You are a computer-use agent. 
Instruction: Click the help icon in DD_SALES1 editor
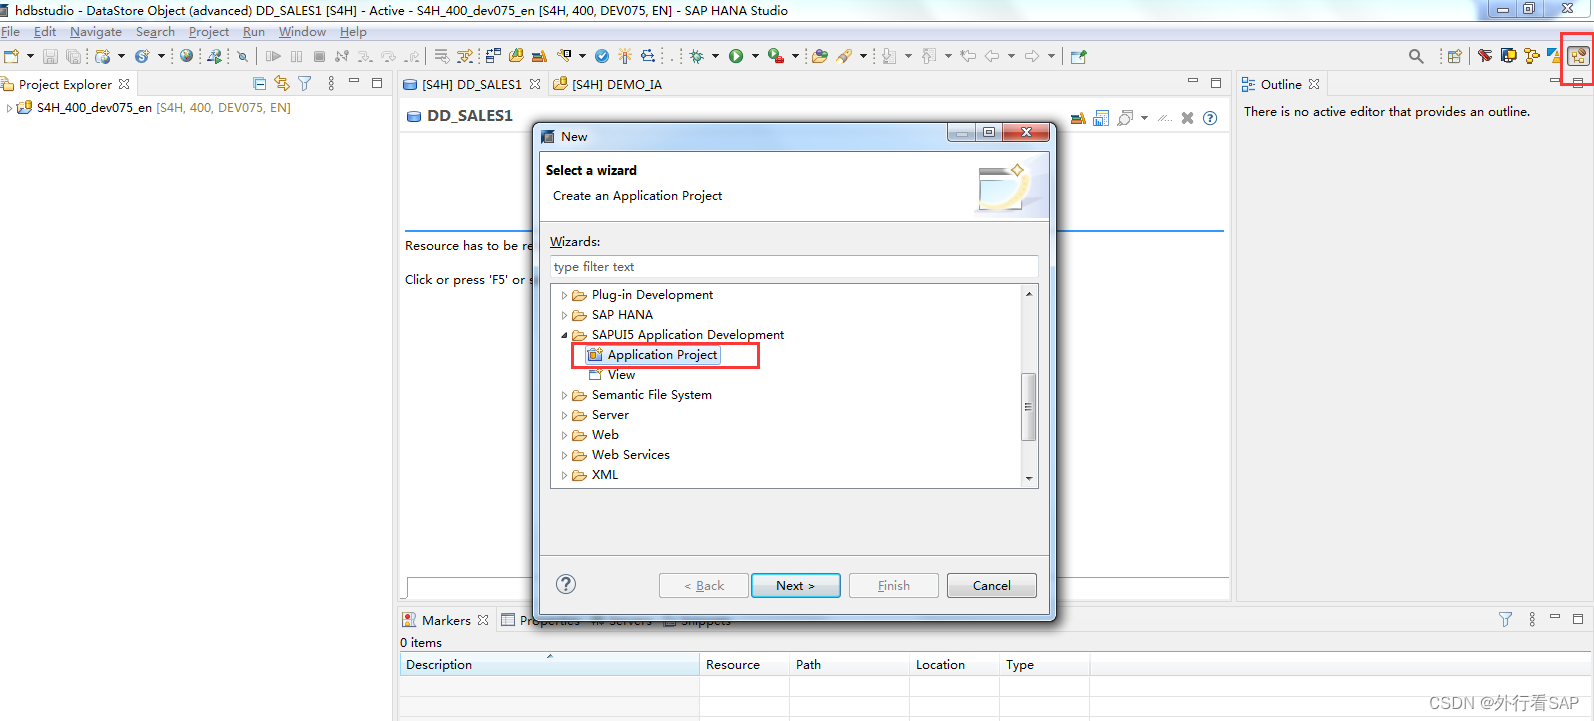tap(1210, 118)
